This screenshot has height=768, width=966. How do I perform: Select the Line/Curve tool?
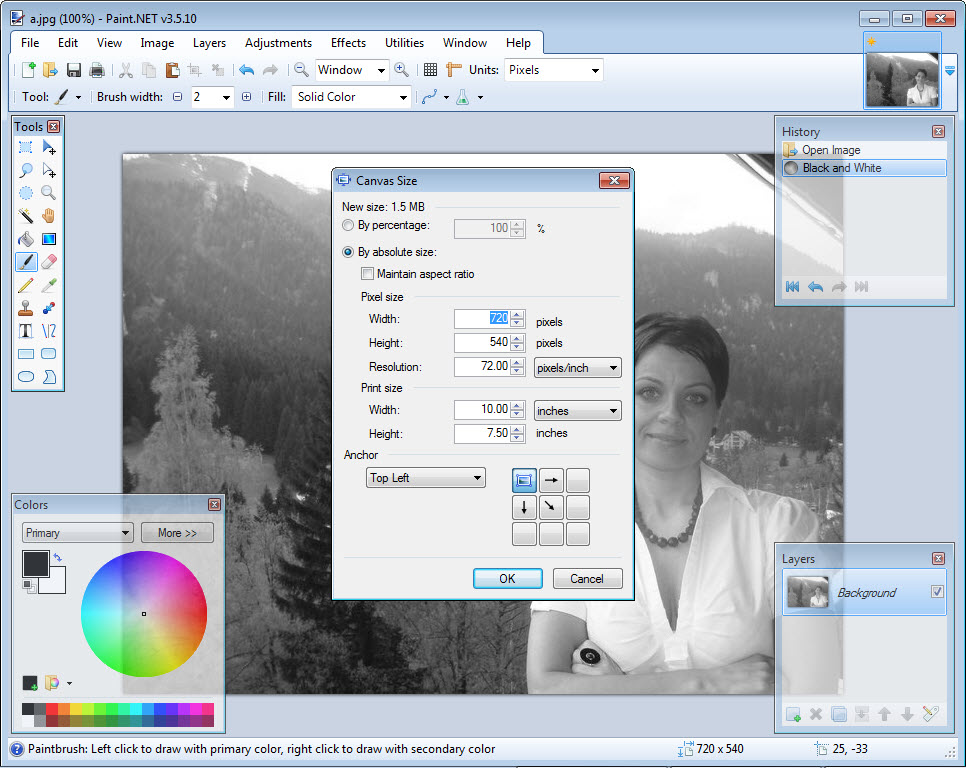[49, 331]
